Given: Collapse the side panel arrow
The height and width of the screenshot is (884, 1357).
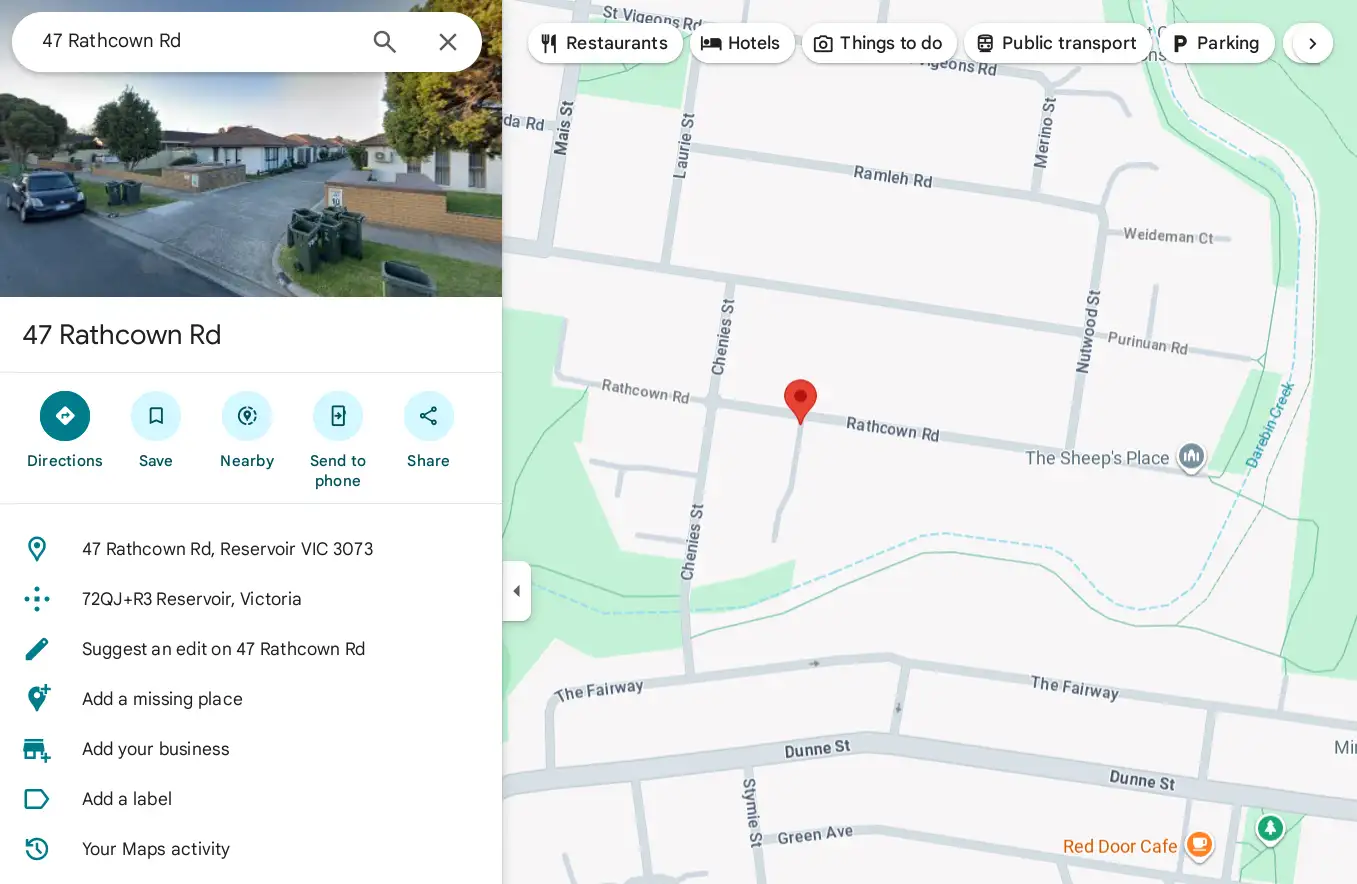Looking at the screenshot, I should tap(516, 591).
